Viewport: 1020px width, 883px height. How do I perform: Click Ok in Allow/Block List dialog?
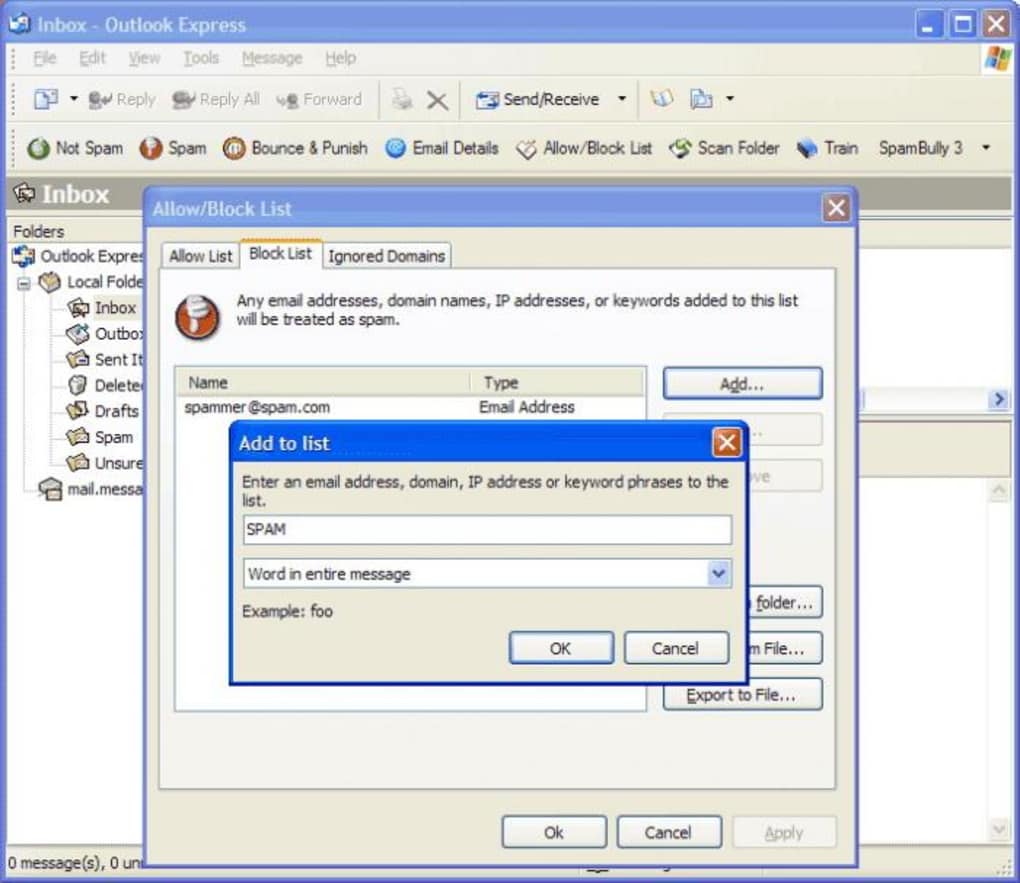554,832
